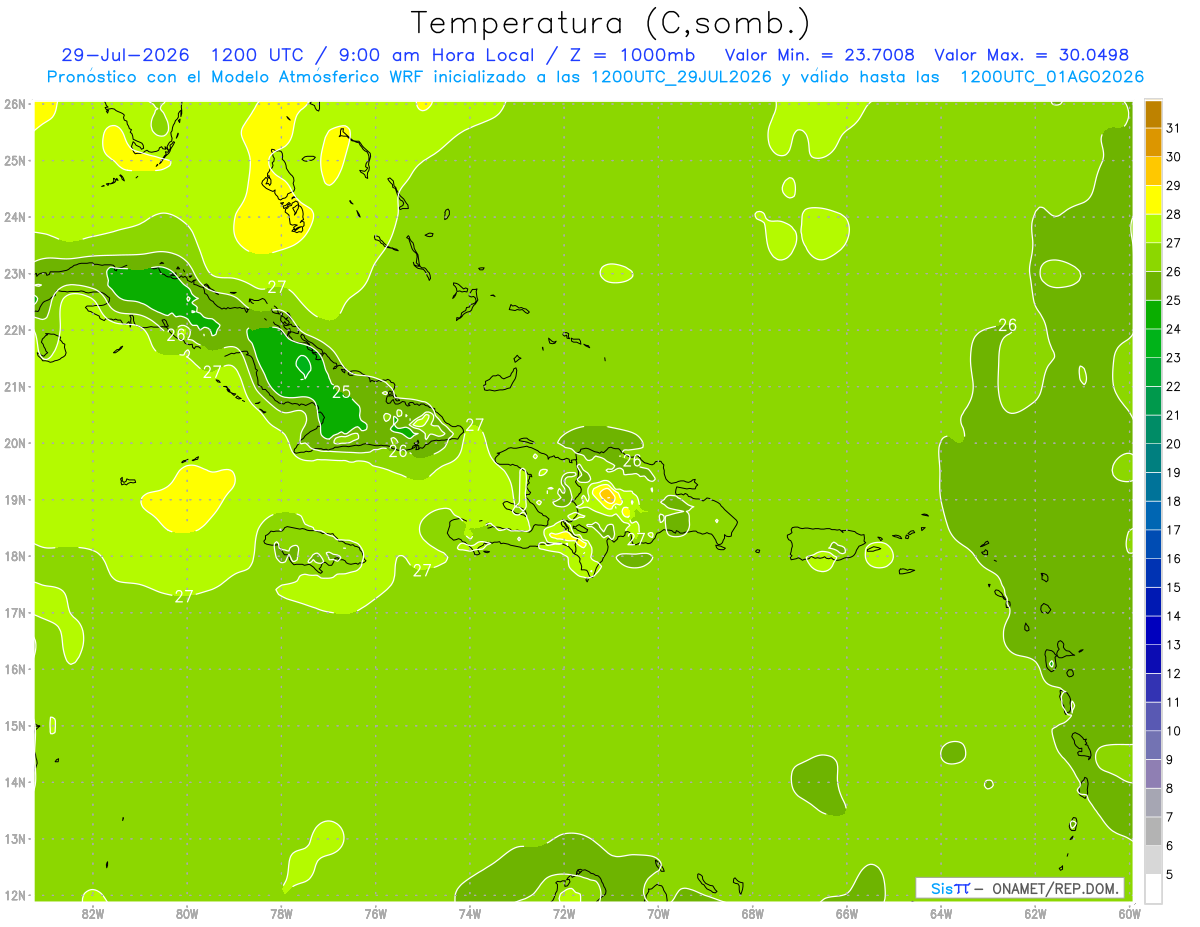Click the title "Temperatura (C,somb.)"
The width and height of the screenshot is (1200, 927).
(x=610, y=22)
